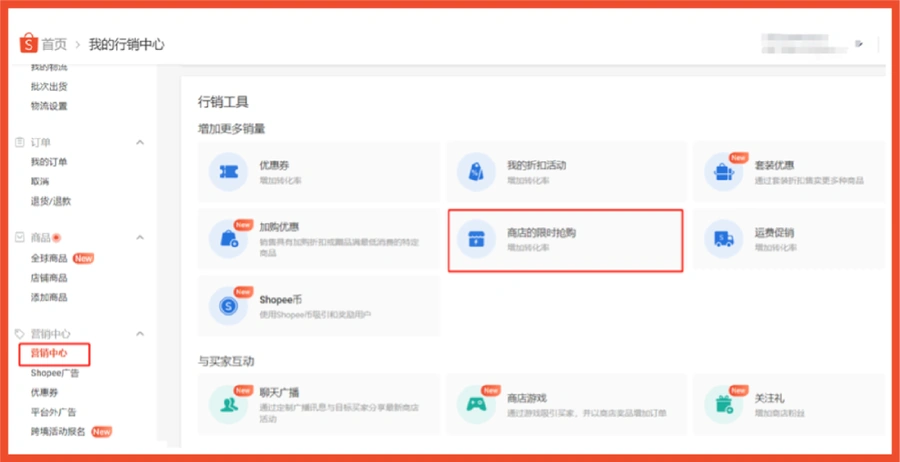The width and height of the screenshot is (900, 462).
Task: Open 取消 under 订单 in the sidebar
Action: (x=40, y=182)
